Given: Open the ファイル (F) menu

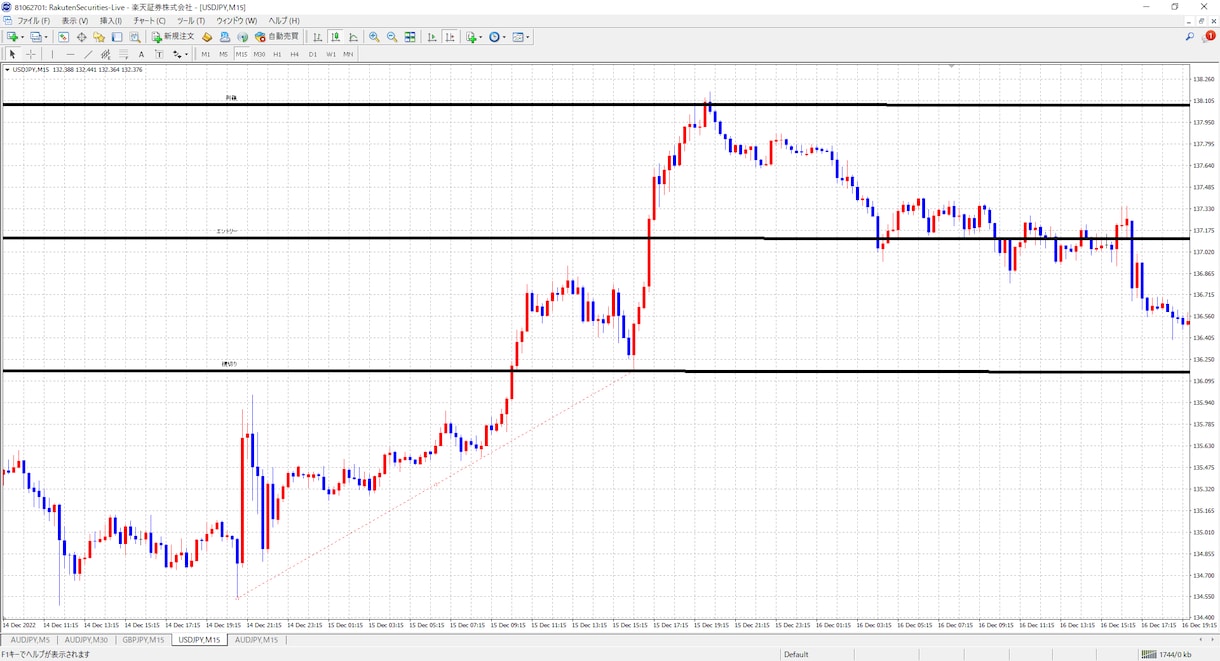Looking at the screenshot, I should point(34,21).
